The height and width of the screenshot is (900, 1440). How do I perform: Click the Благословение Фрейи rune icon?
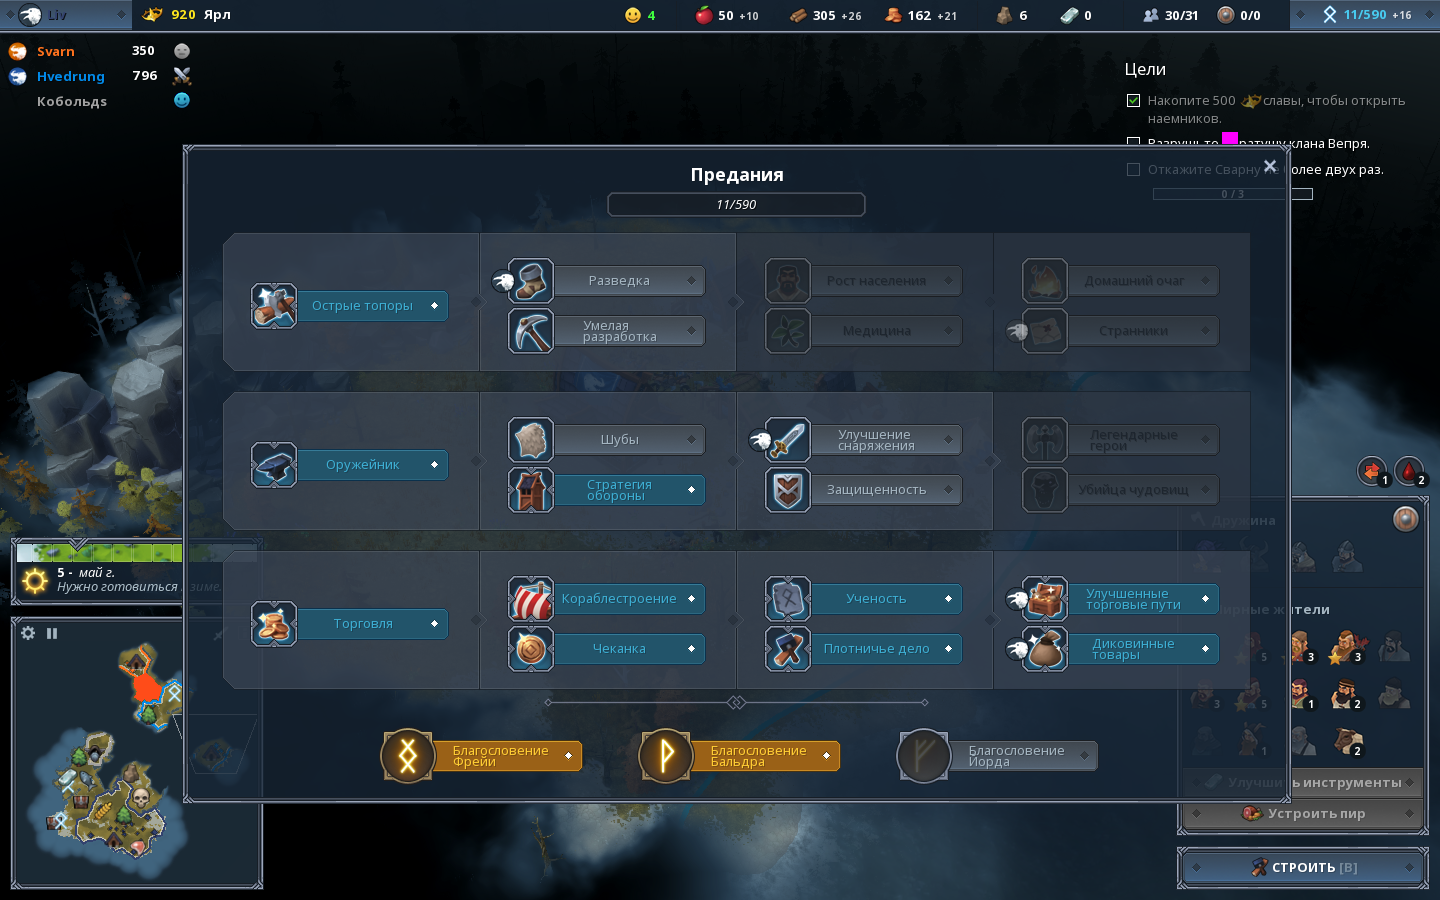408,756
